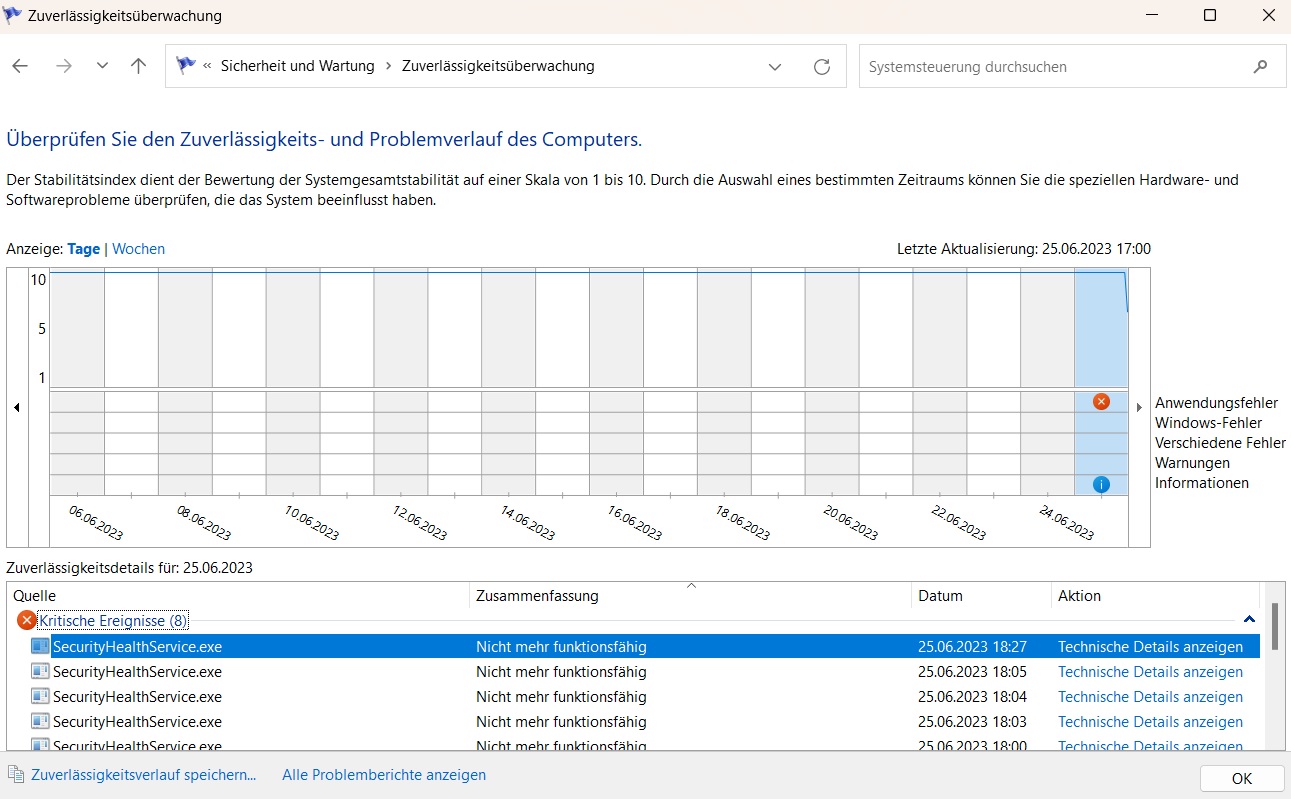
Task: Click Anwendungsfehler row label
Action: (x=1216, y=403)
